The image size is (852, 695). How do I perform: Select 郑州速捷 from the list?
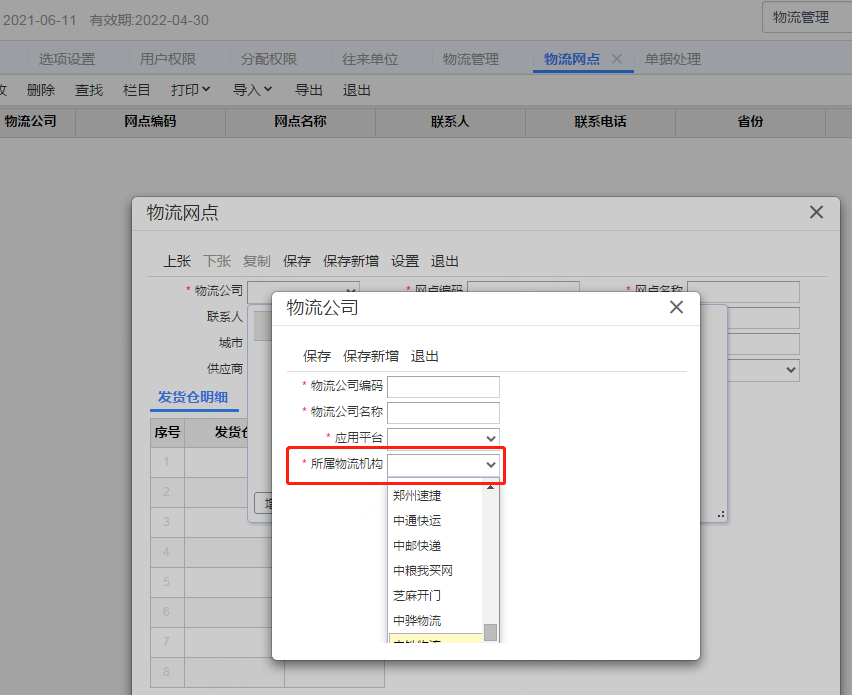point(417,496)
